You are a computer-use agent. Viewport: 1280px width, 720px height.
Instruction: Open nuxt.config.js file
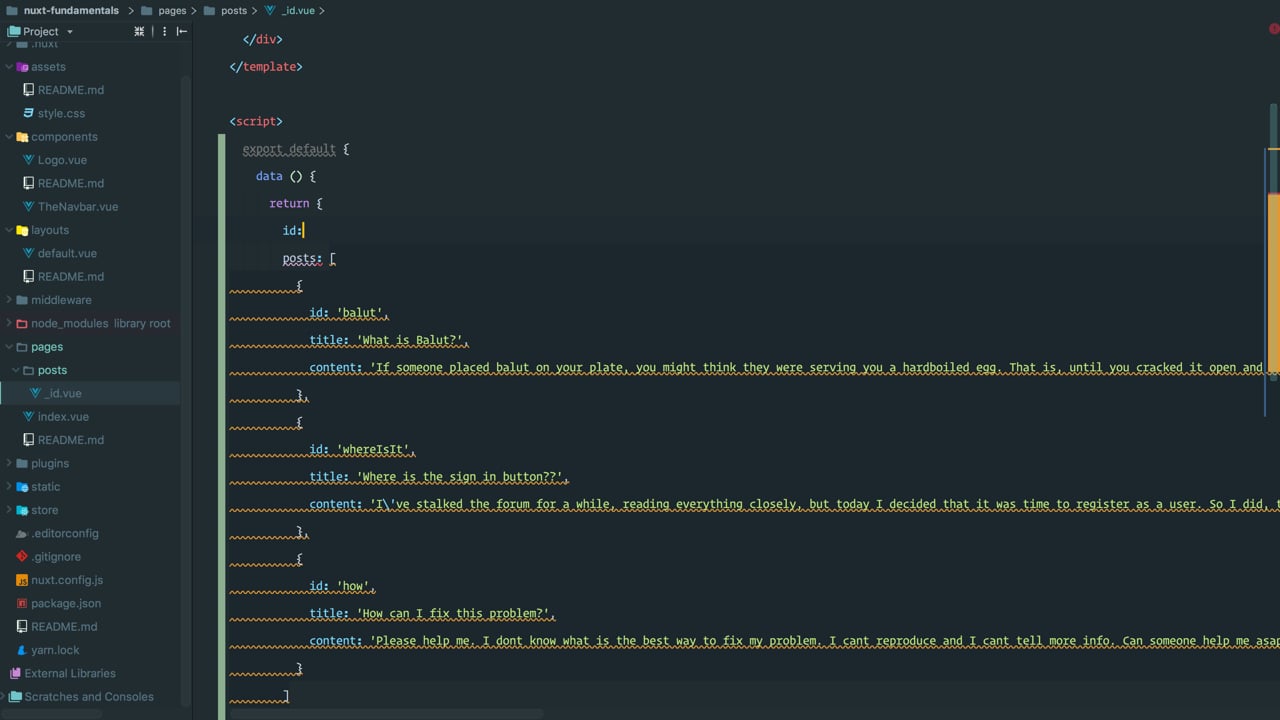tap(67, 580)
